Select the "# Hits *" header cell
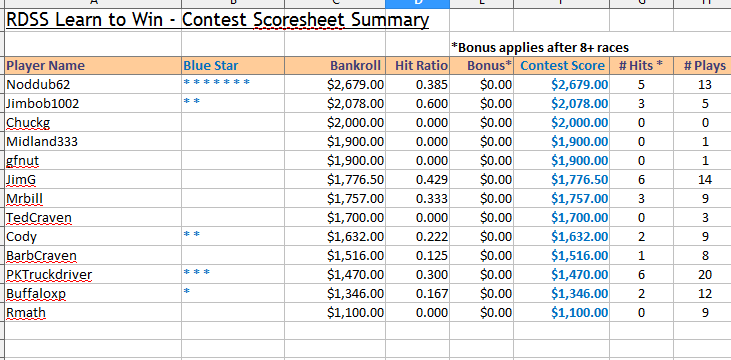 641,66
